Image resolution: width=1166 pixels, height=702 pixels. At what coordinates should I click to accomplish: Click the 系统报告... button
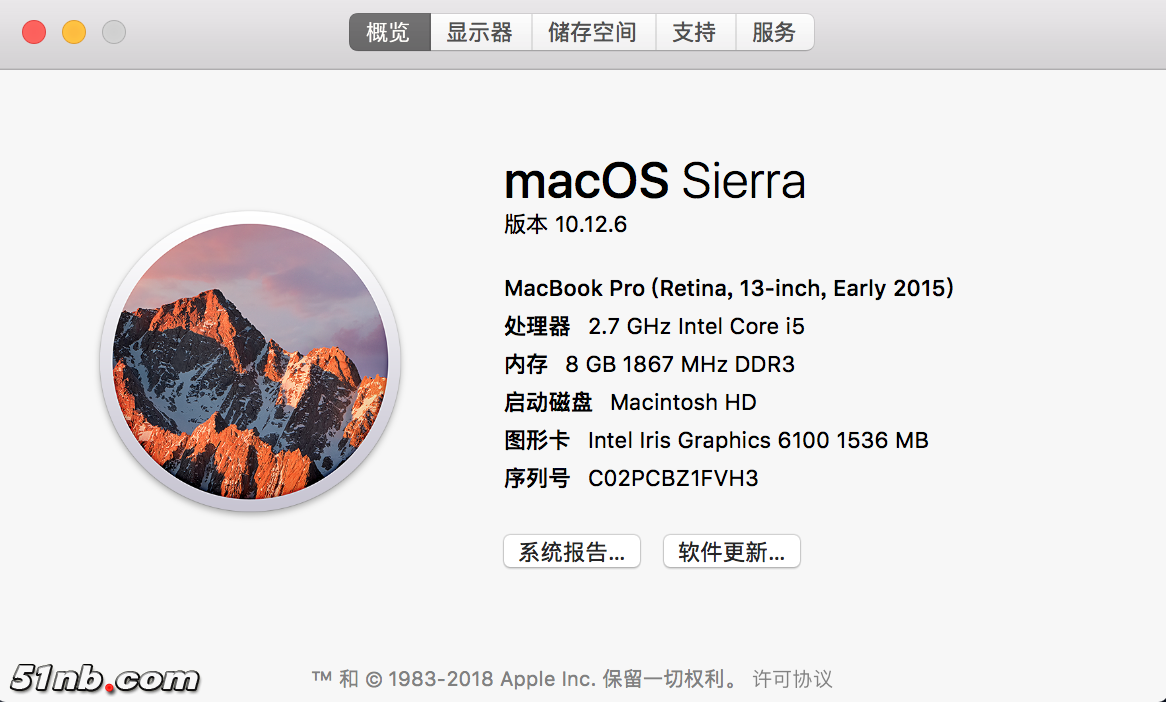point(571,551)
